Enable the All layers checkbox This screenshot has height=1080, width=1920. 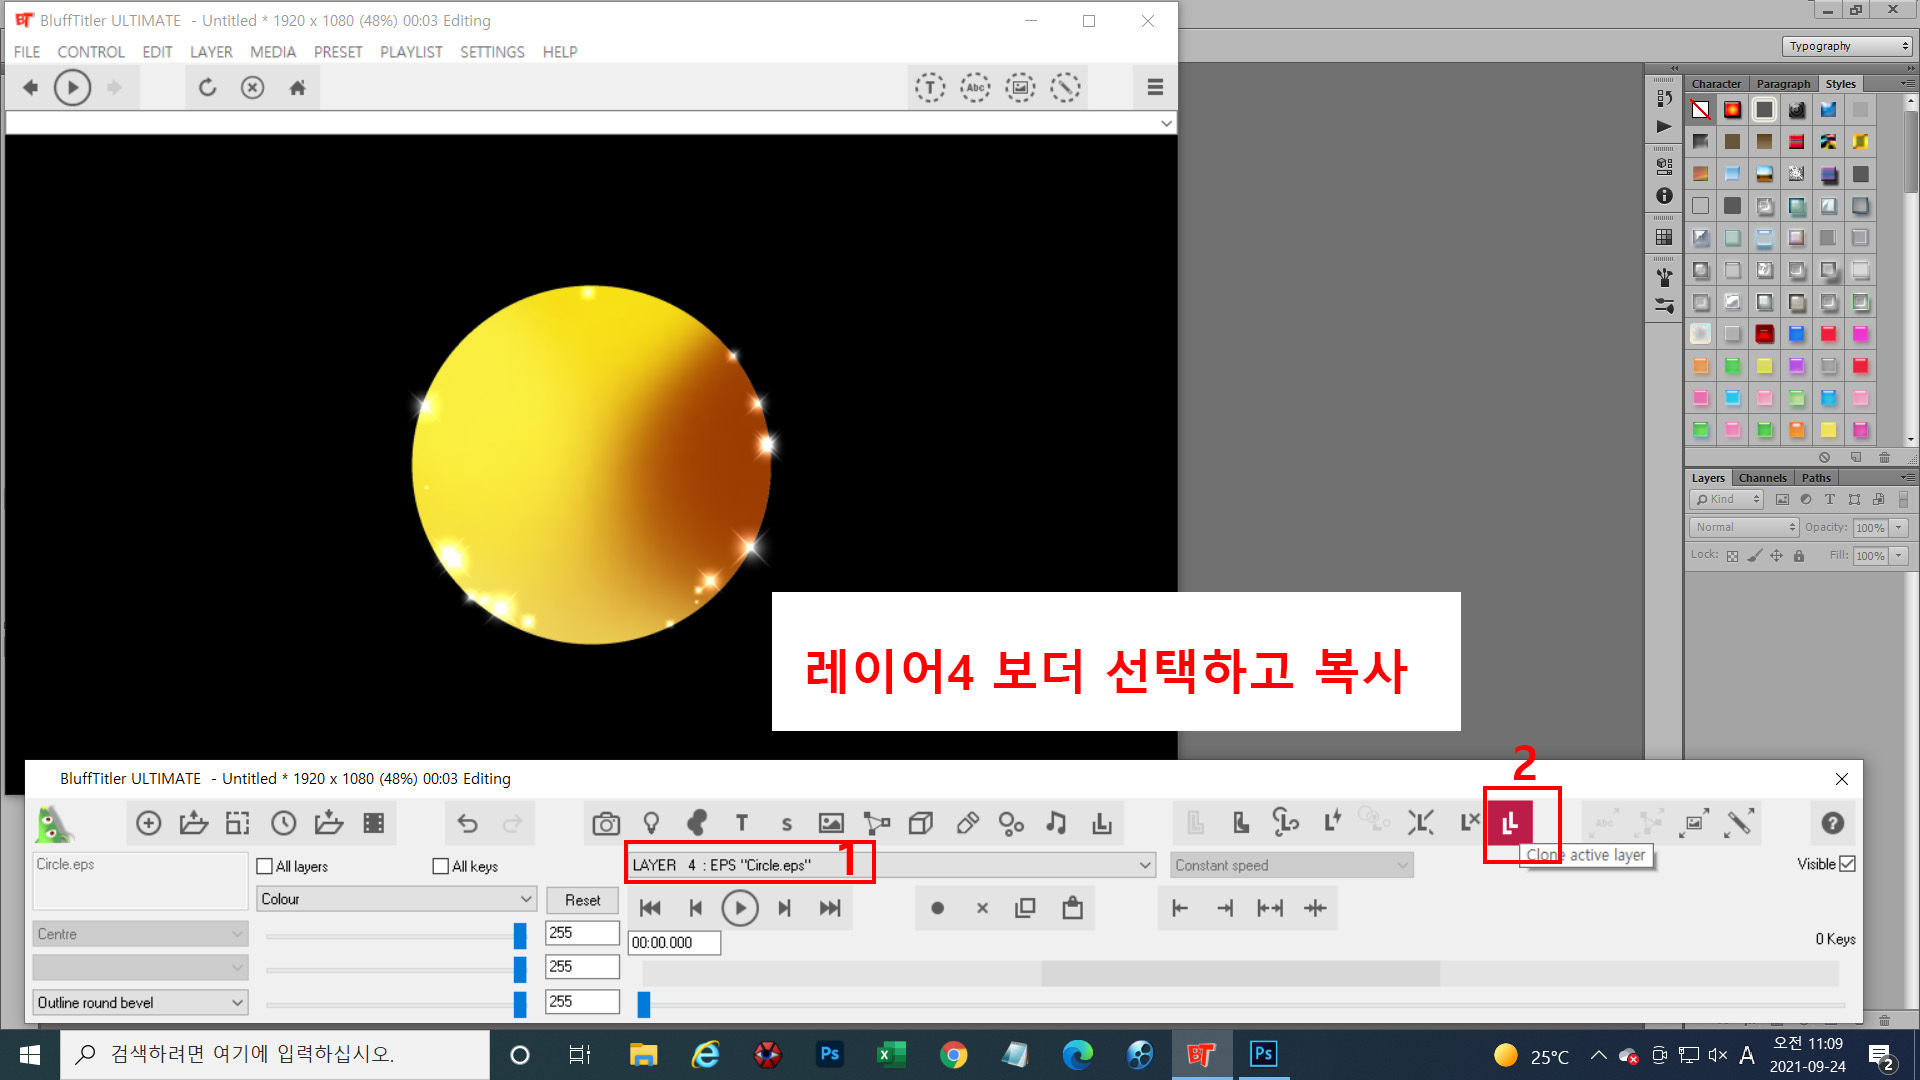click(265, 866)
